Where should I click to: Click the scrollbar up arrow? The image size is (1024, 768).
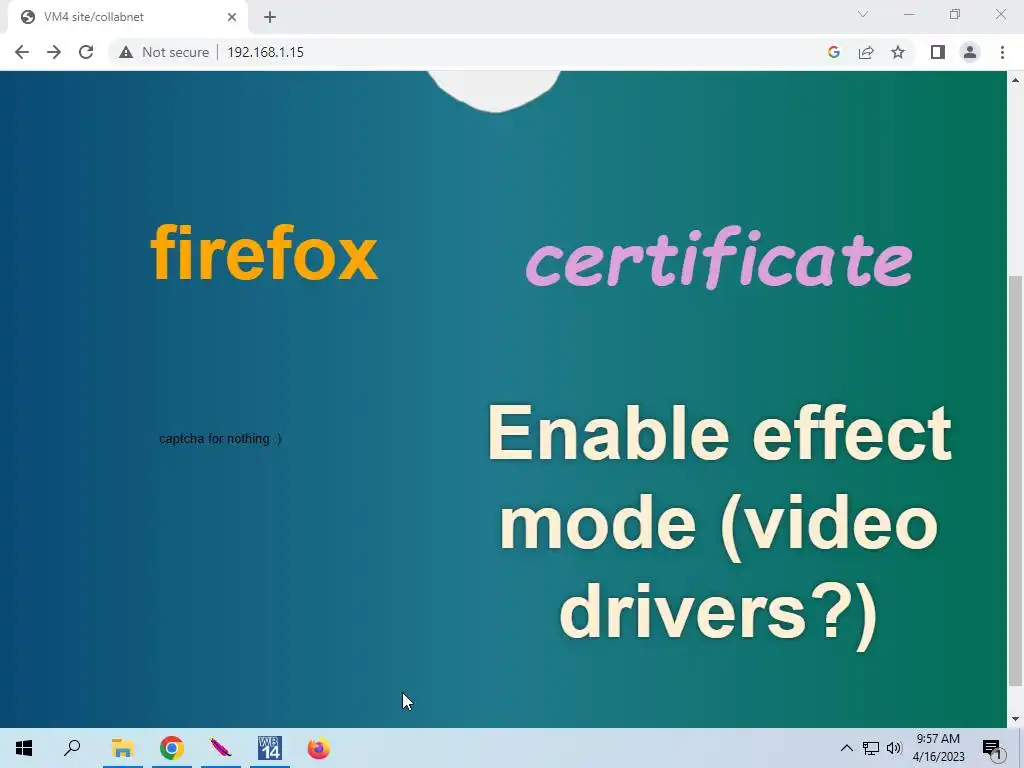click(x=1015, y=80)
